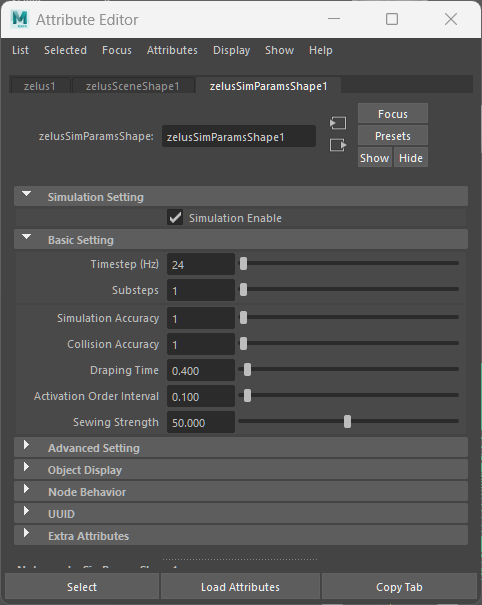Click the Draping Time value field
The width and height of the screenshot is (482, 605).
click(x=201, y=370)
